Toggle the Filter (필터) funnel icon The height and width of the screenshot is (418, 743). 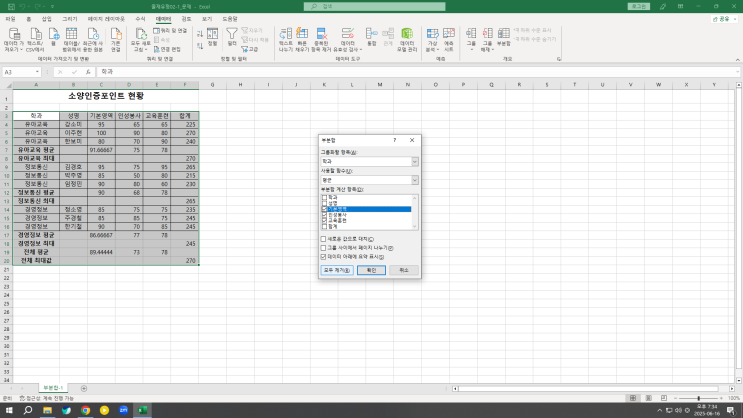click(x=232, y=37)
